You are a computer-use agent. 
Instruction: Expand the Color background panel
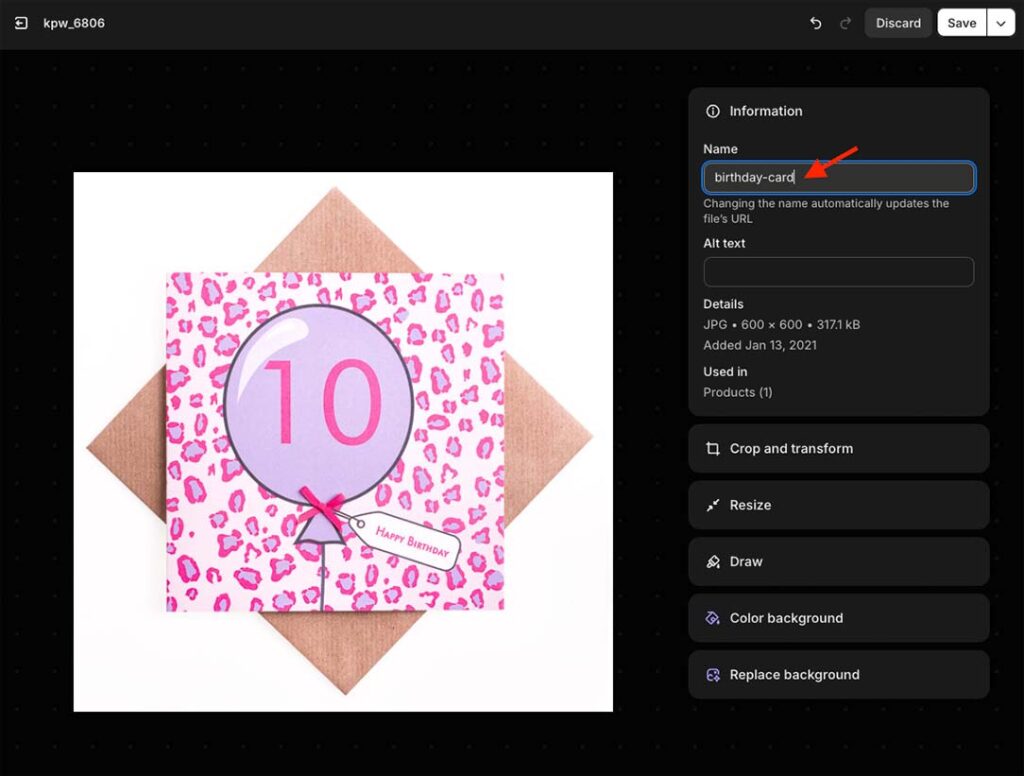(x=839, y=618)
